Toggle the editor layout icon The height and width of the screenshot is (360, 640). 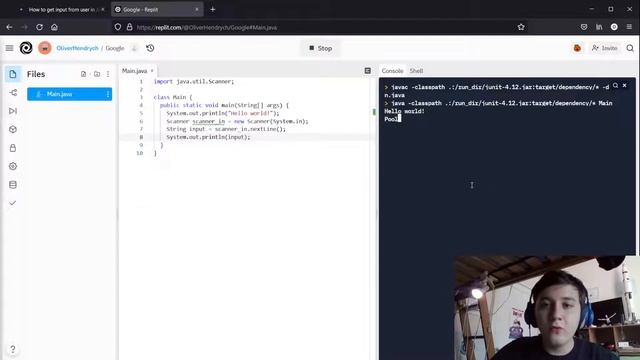click(x=367, y=71)
